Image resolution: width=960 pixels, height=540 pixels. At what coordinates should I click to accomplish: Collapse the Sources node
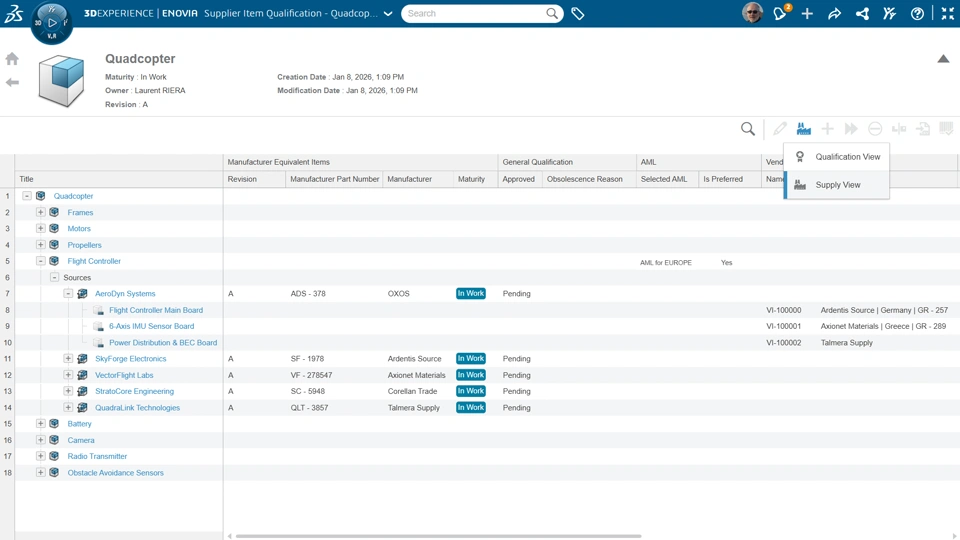click(54, 277)
